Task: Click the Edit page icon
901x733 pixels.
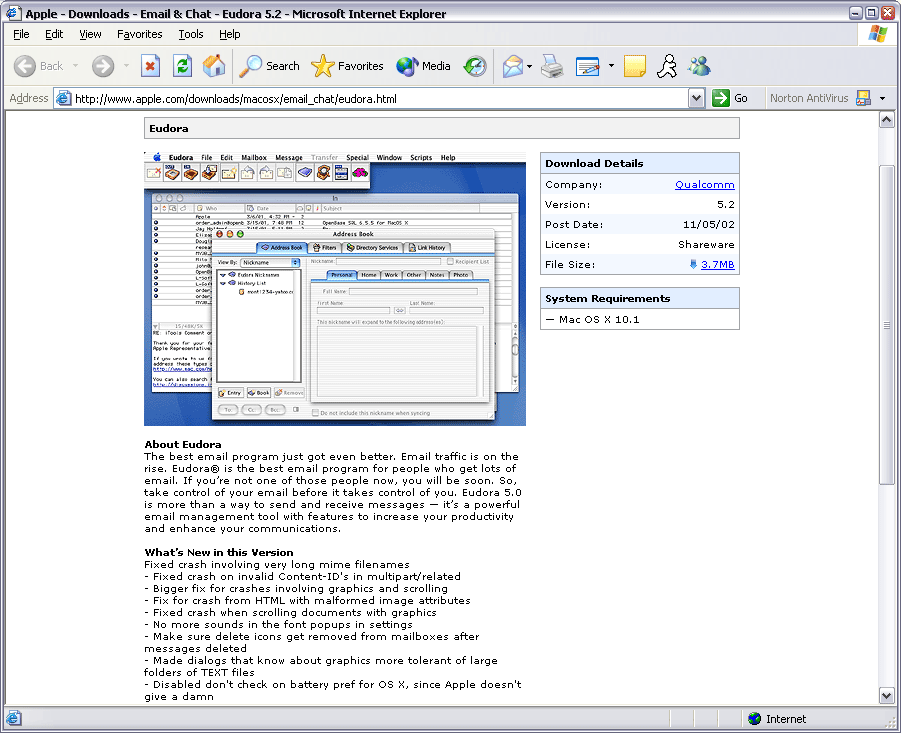Action: click(587, 67)
